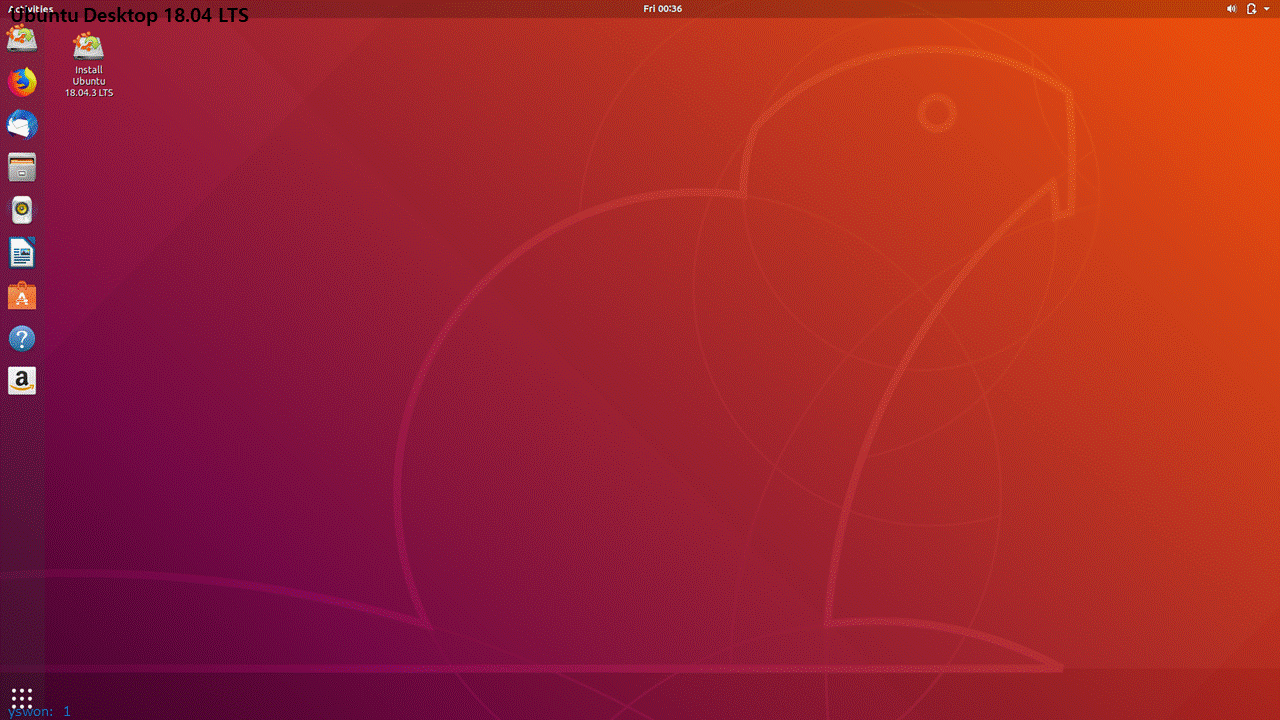Click the Show Applications grid icon
The image size is (1280, 720).
tap(22, 696)
